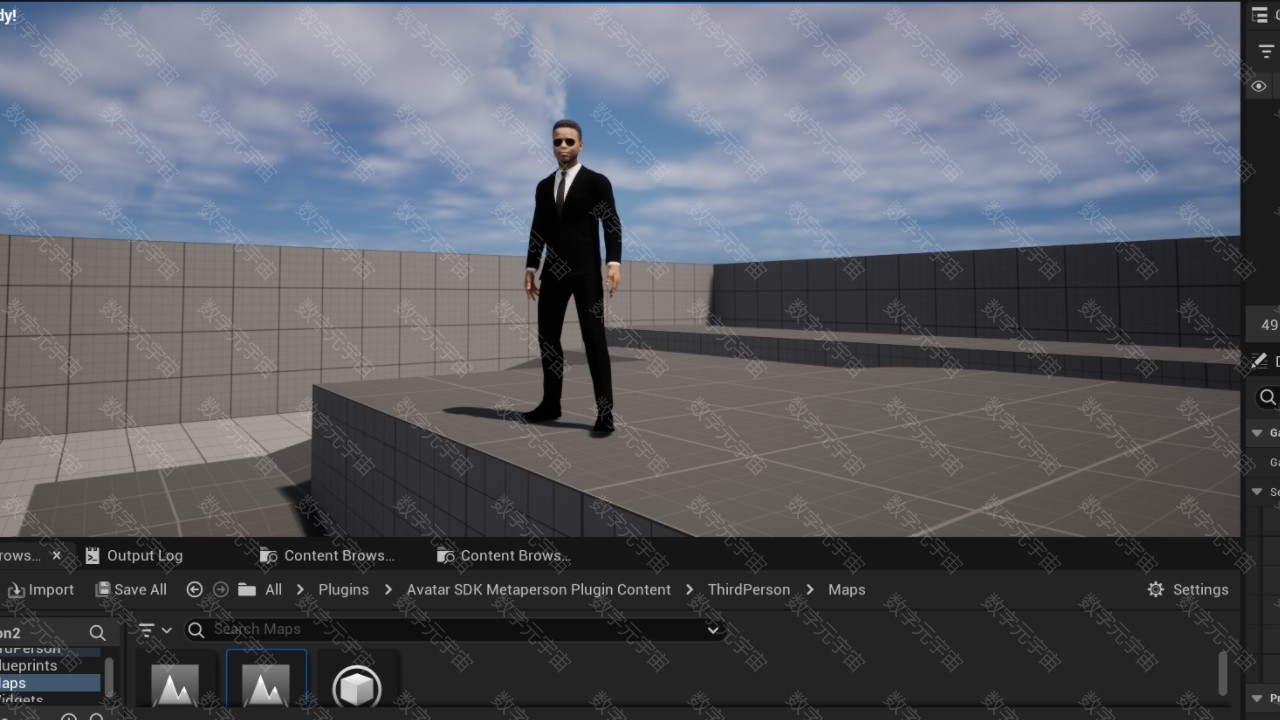Go forward in Content Browser history
1280x720 pixels.
(221, 590)
